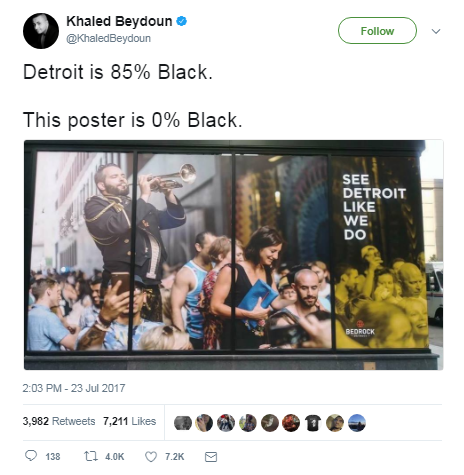Click the Follow button
Image resolution: width=464 pixels, height=475 pixels.
click(377, 31)
